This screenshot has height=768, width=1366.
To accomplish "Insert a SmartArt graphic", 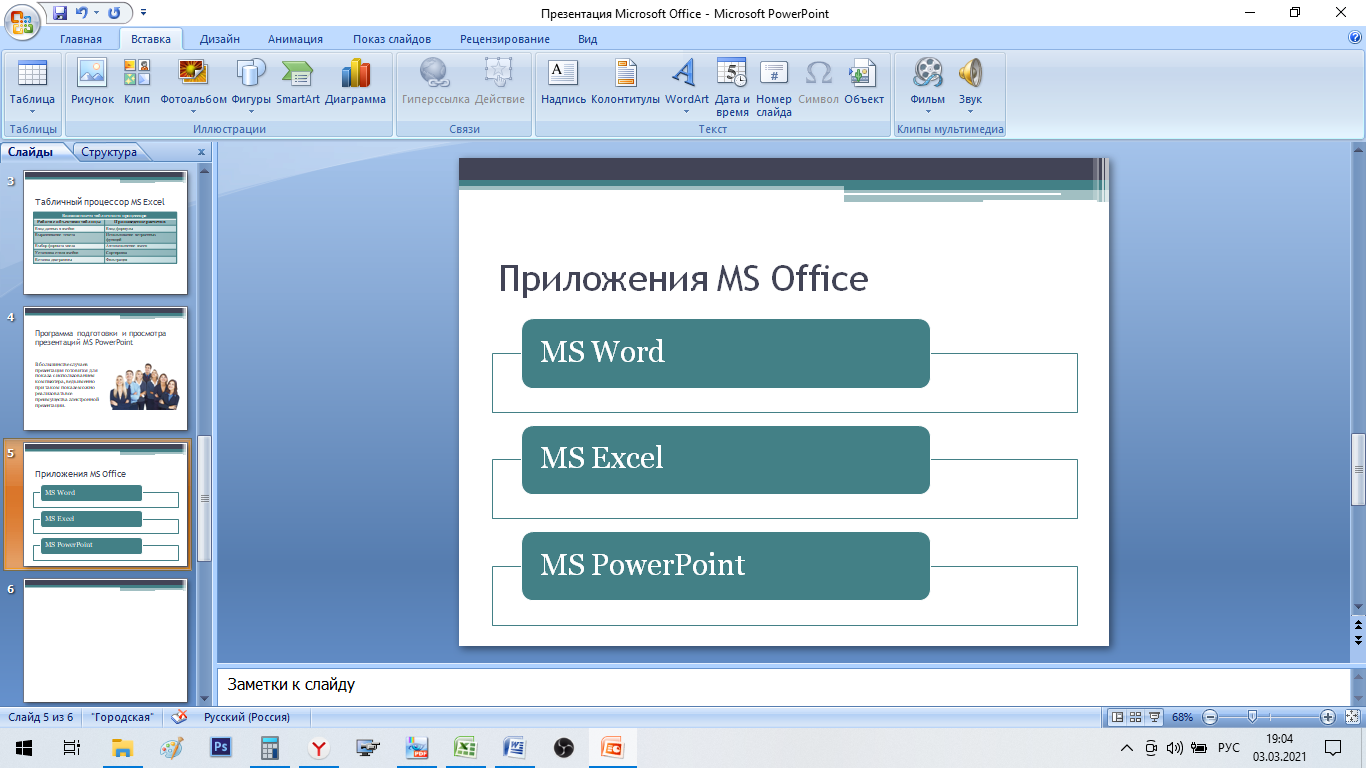I will (x=298, y=82).
